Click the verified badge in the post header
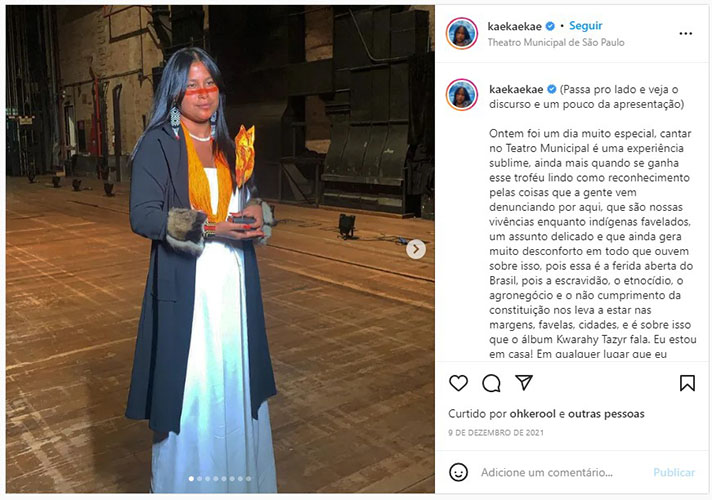 pos(550,26)
